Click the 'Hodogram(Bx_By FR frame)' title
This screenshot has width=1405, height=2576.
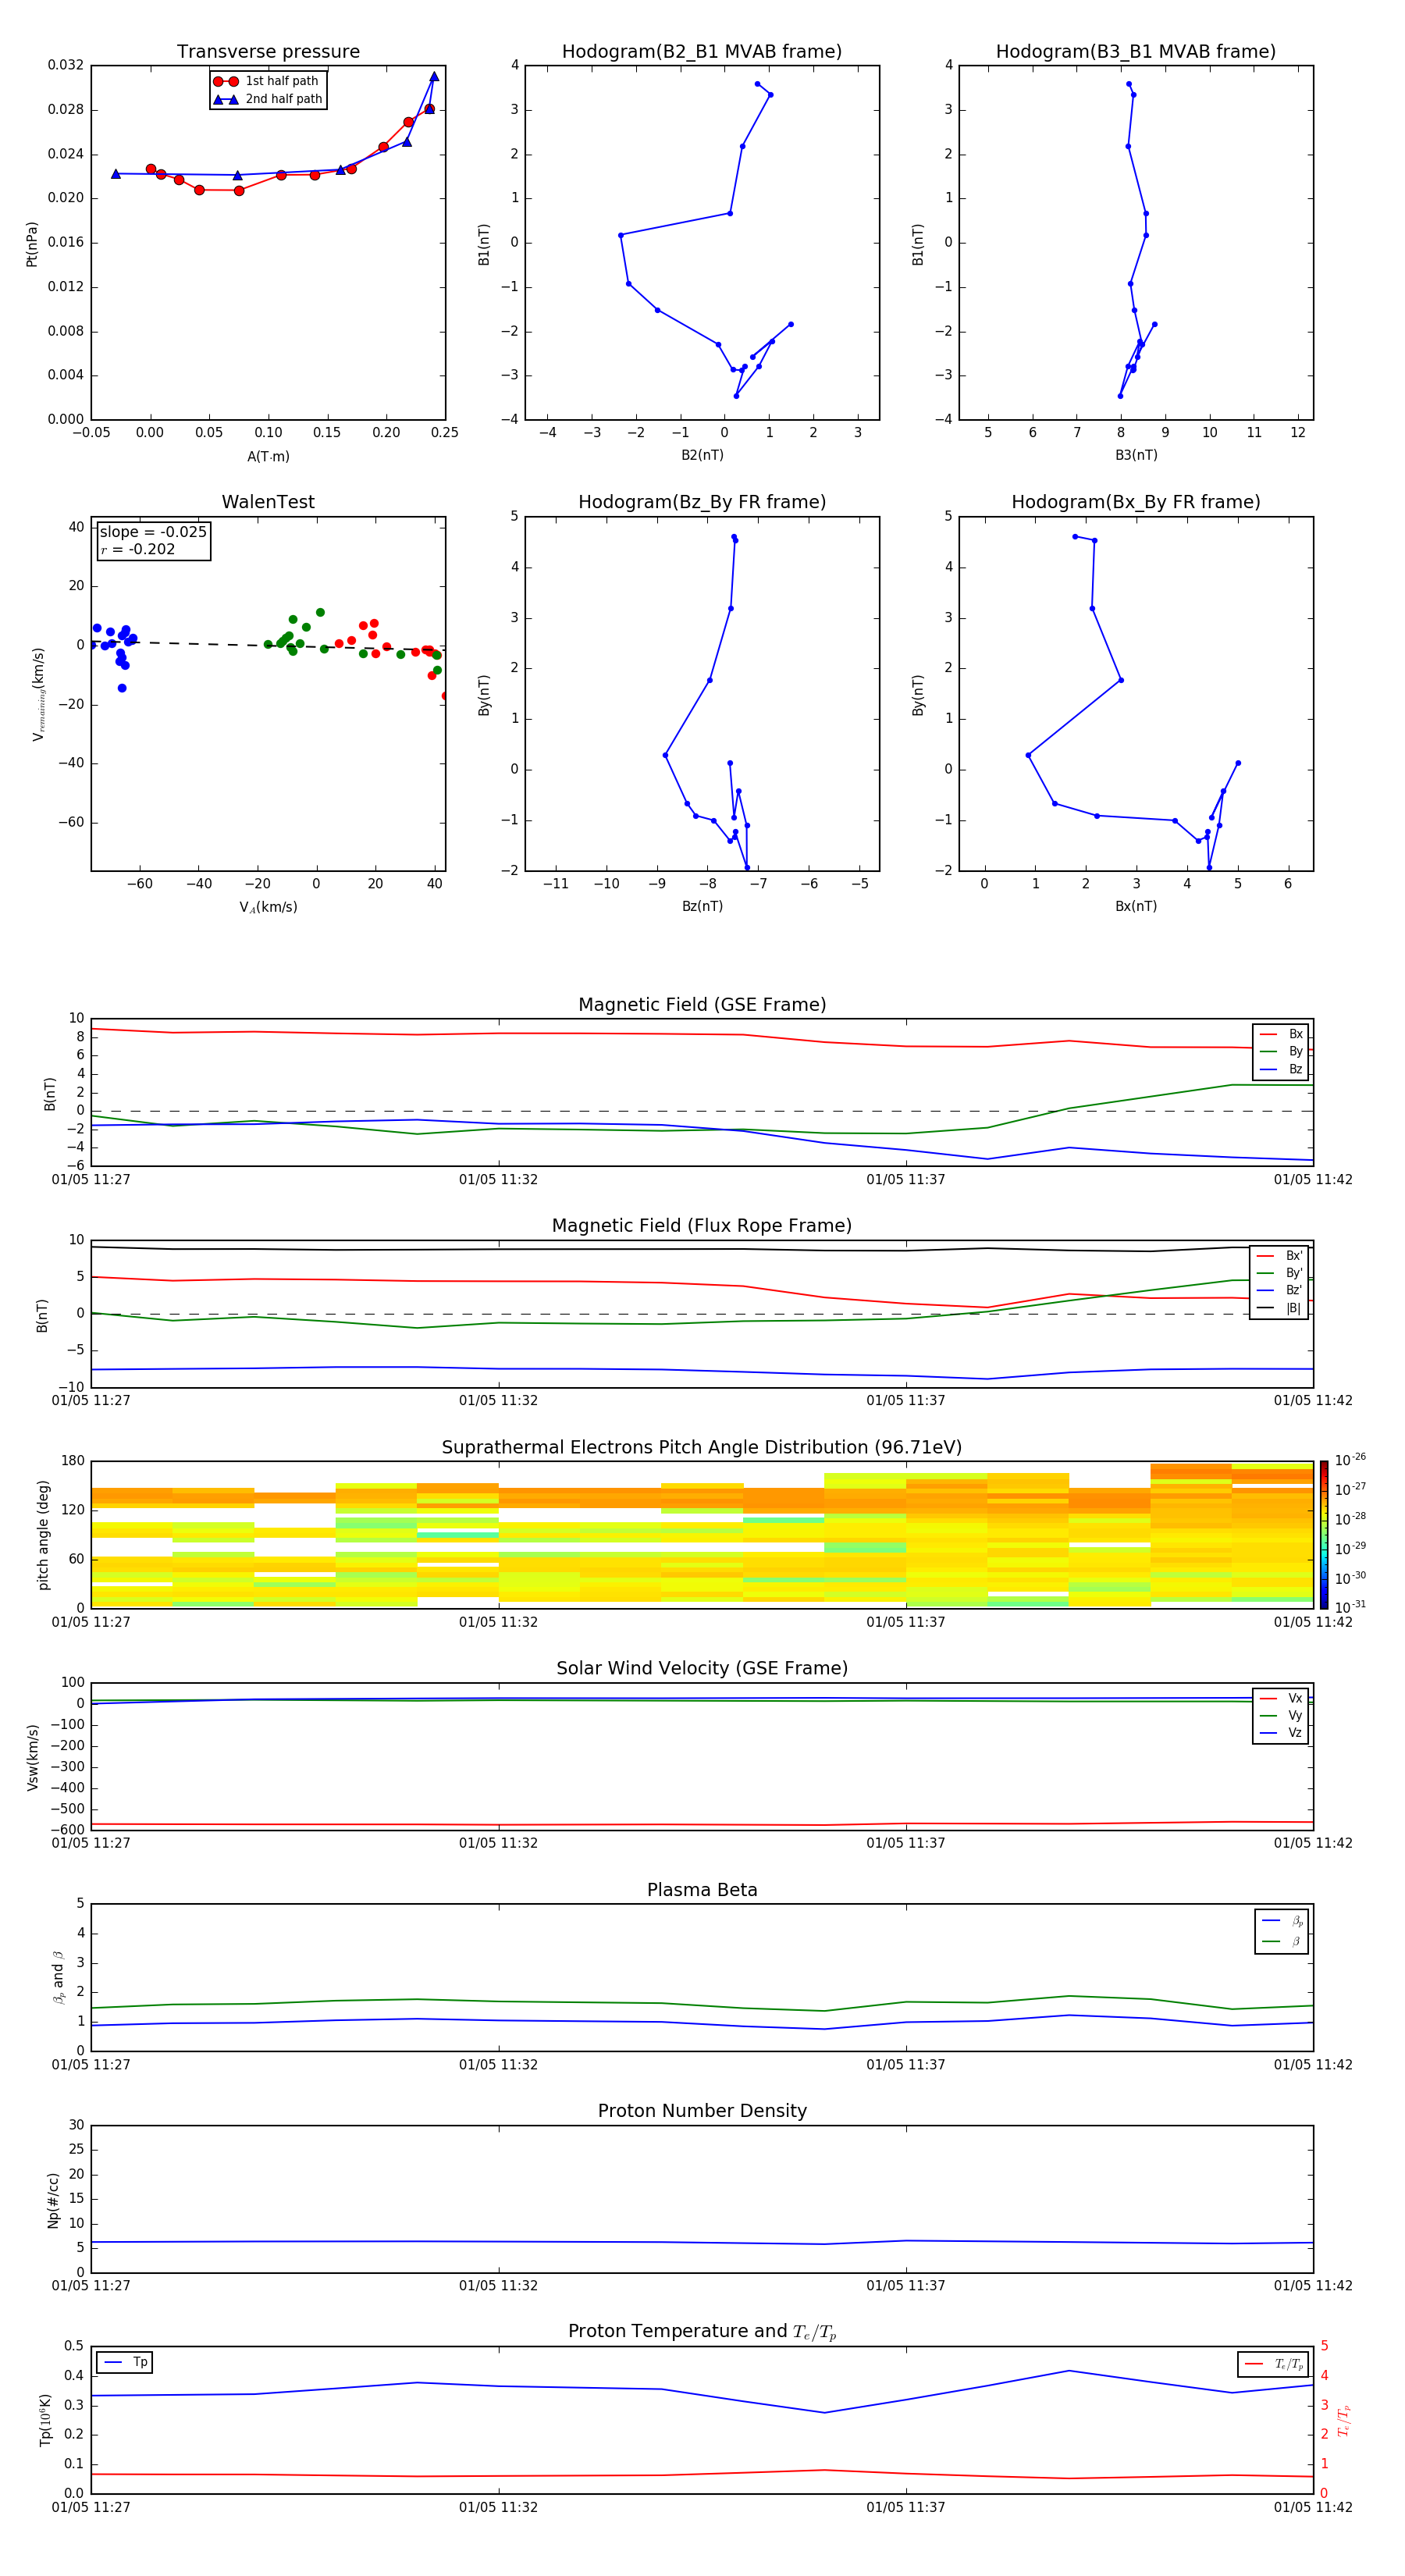click(x=1135, y=502)
